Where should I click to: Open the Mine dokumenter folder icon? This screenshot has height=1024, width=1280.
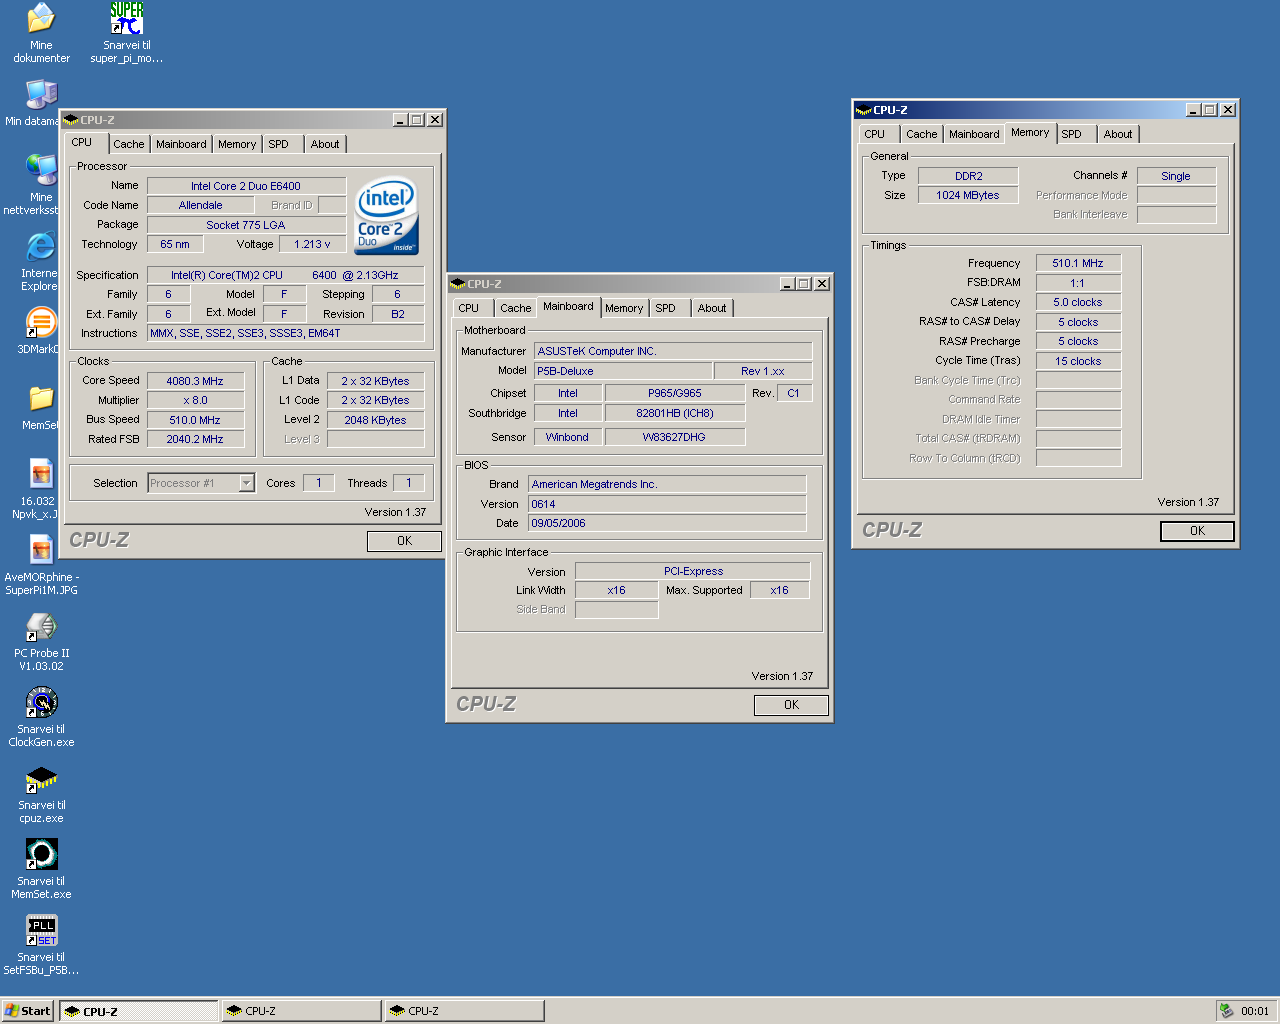(41, 18)
